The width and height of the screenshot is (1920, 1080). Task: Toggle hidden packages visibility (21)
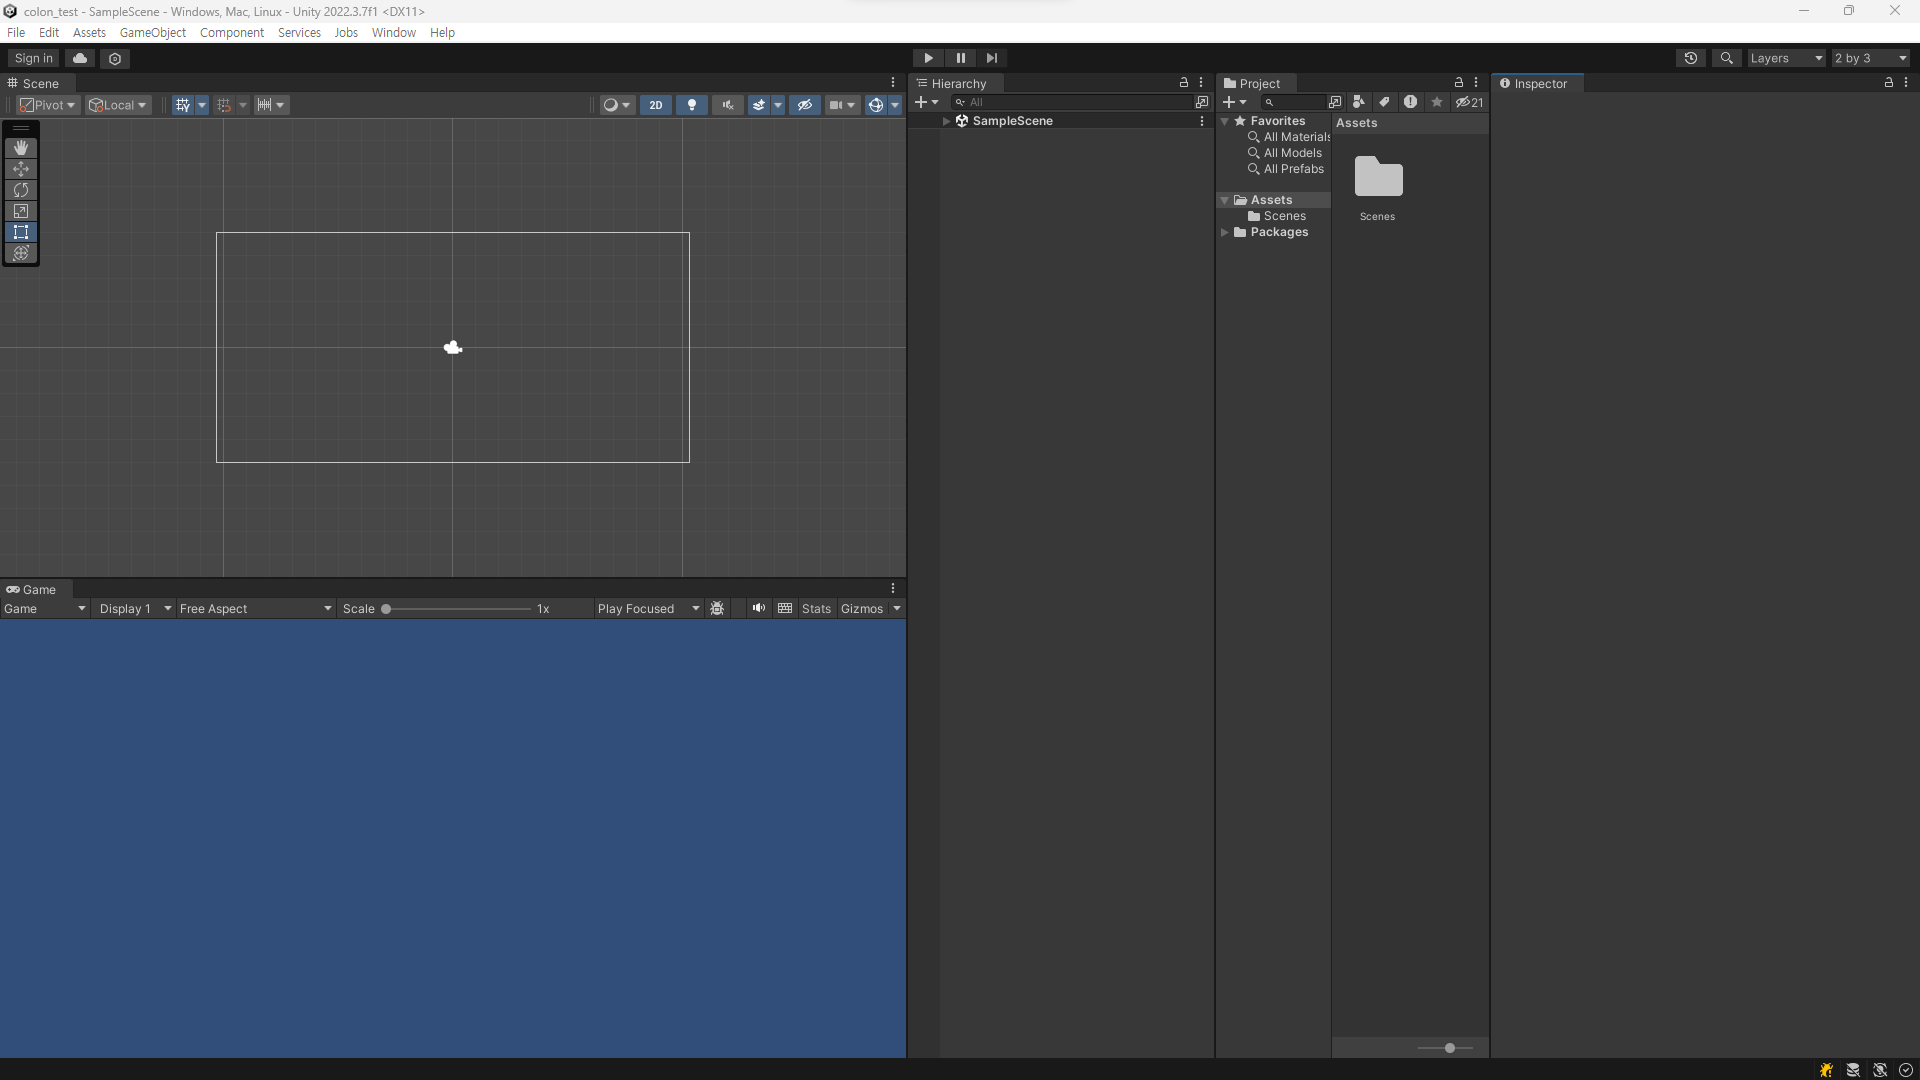1469,102
